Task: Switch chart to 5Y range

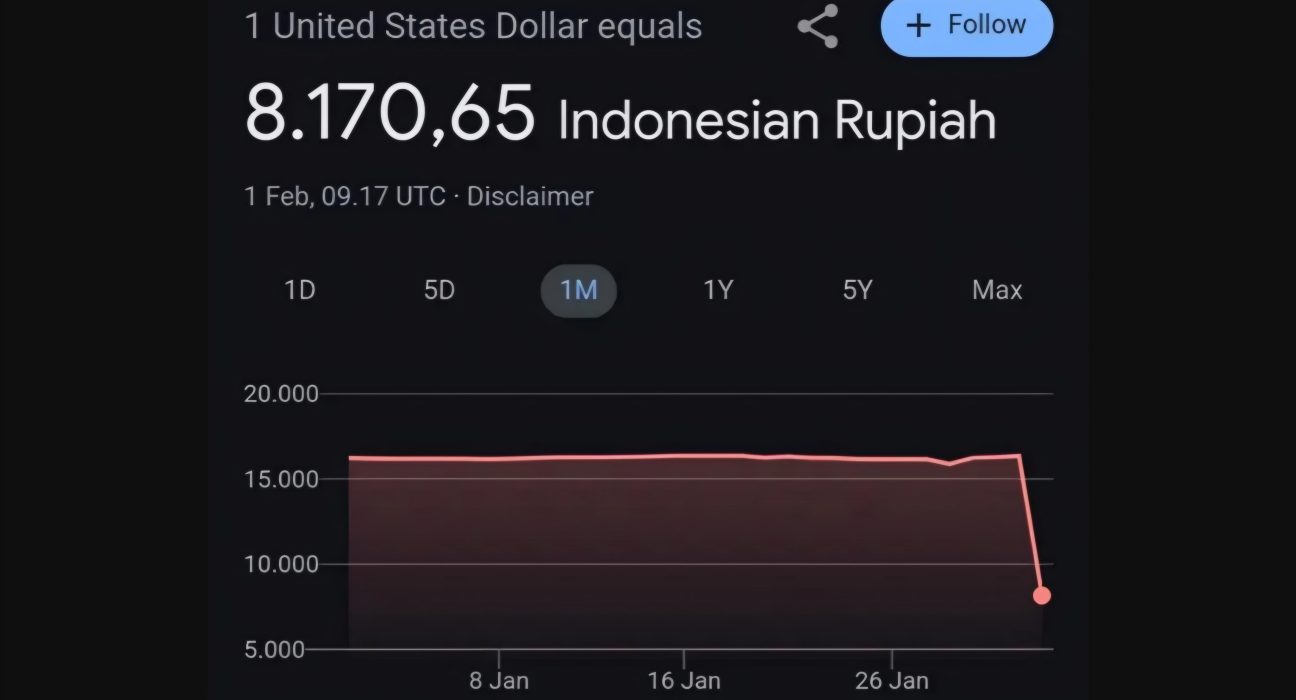Action: pyautogui.click(x=857, y=290)
